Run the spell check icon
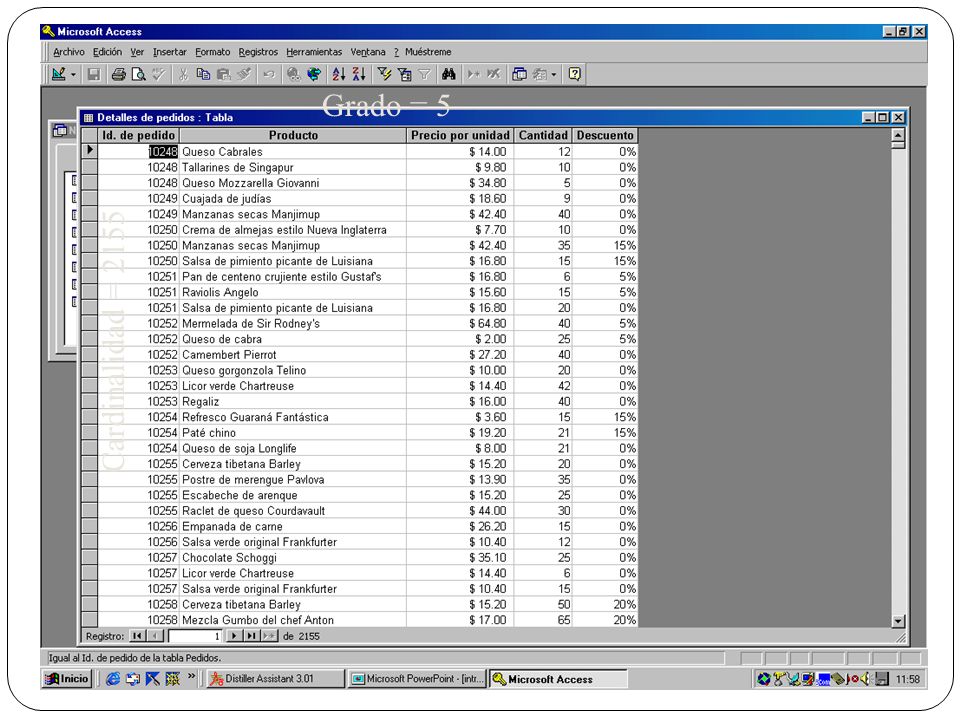 pos(159,75)
